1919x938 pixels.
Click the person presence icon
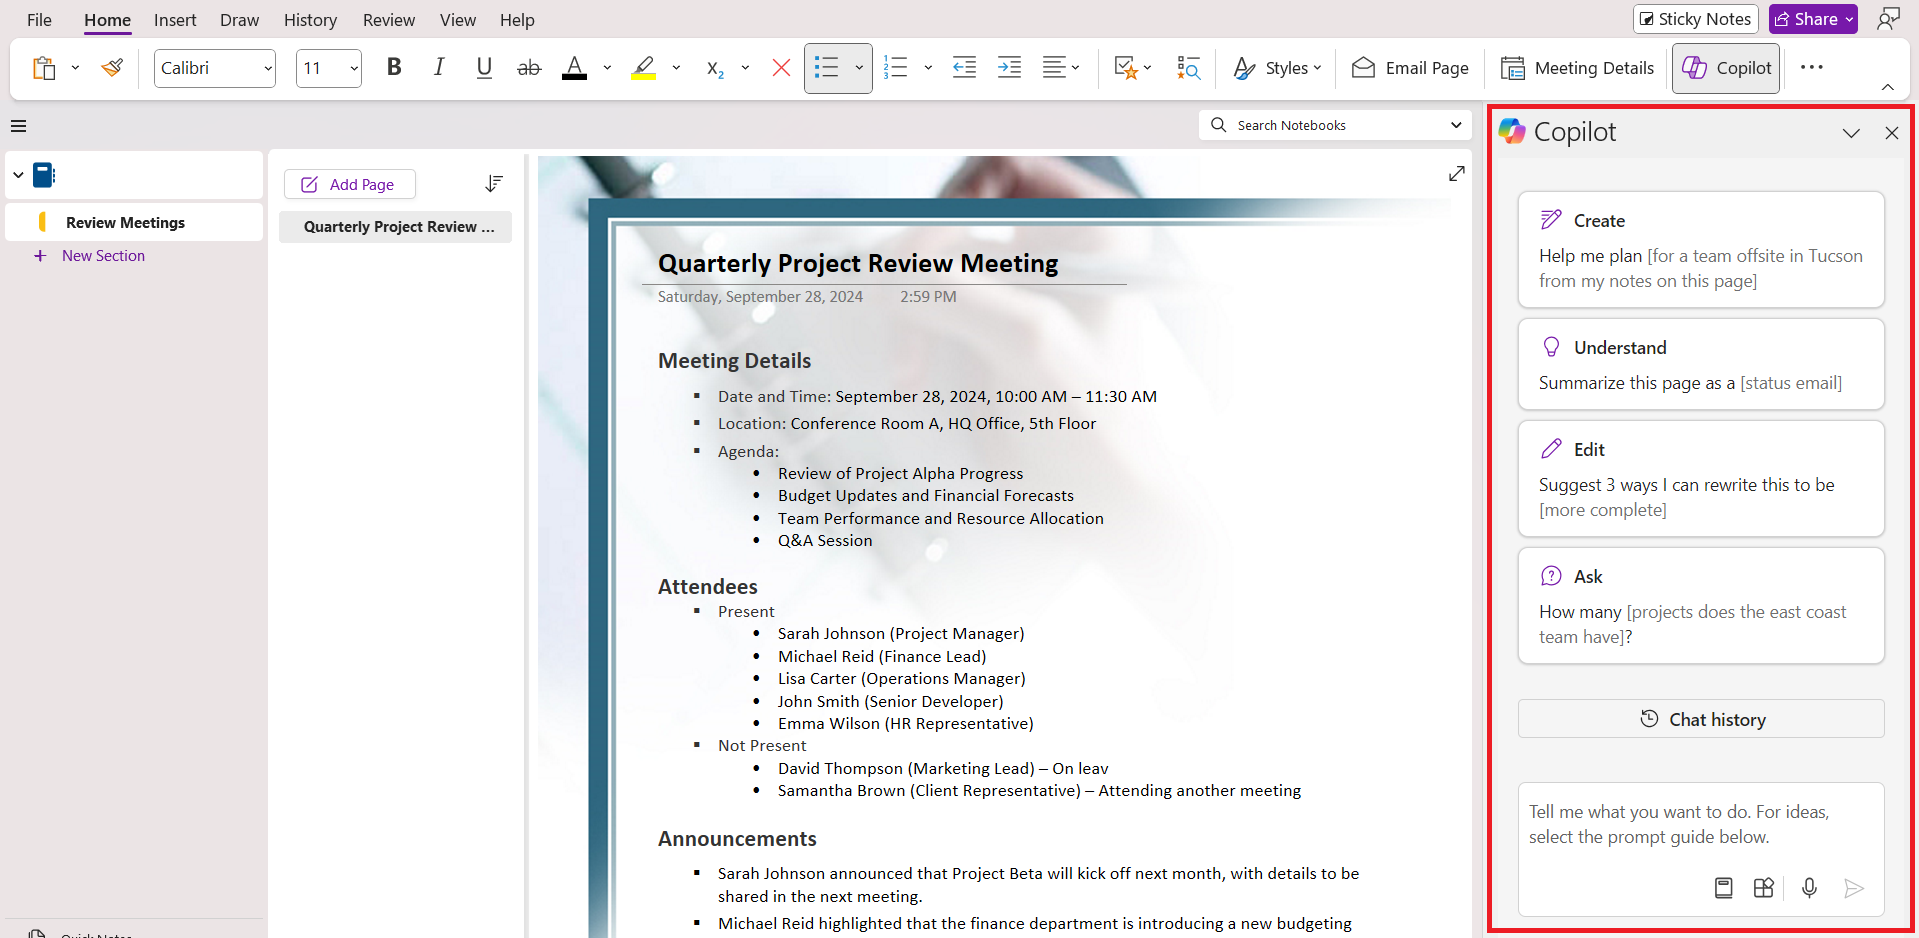[x=1888, y=19]
